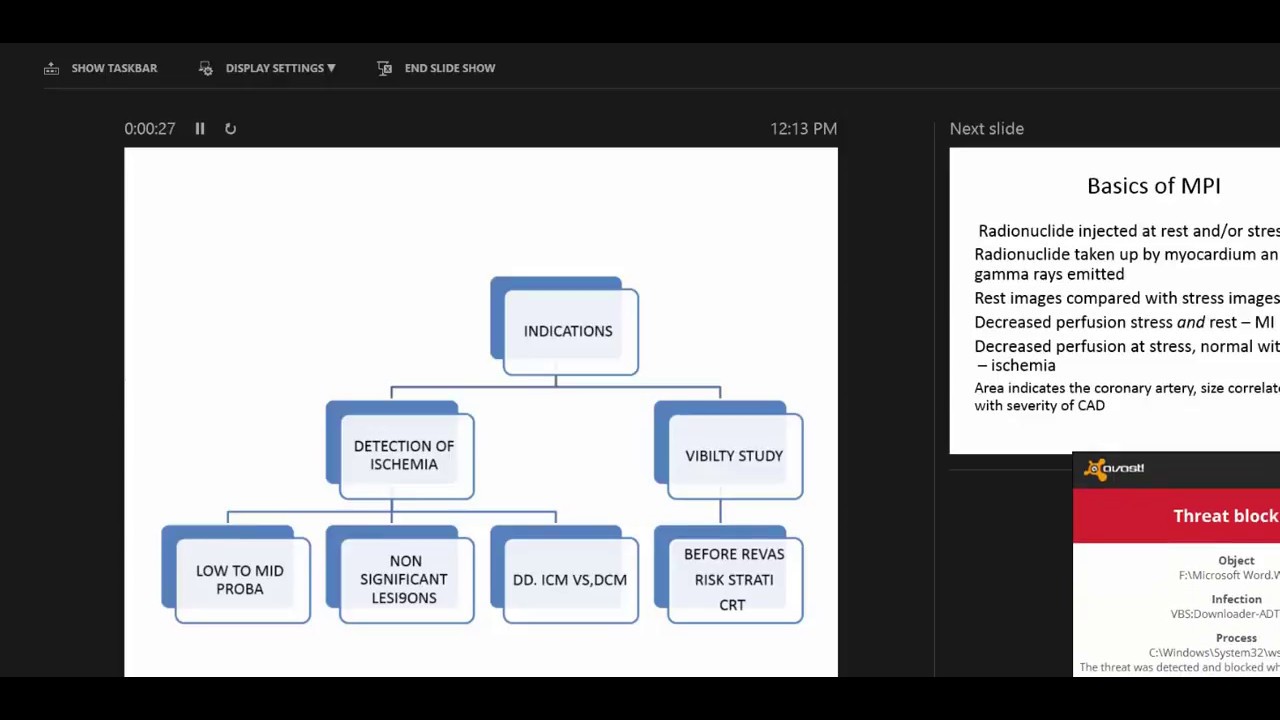Click the DD. ICM VS,DCM box

click(x=570, y=580)
